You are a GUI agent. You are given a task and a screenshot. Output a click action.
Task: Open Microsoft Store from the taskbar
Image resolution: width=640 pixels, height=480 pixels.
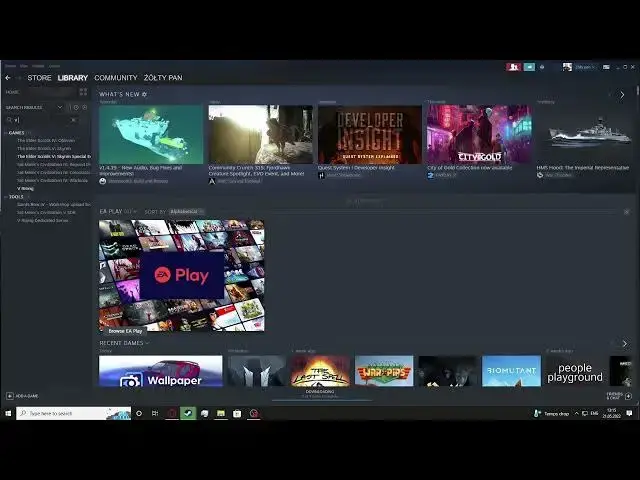tap(237, 413)
